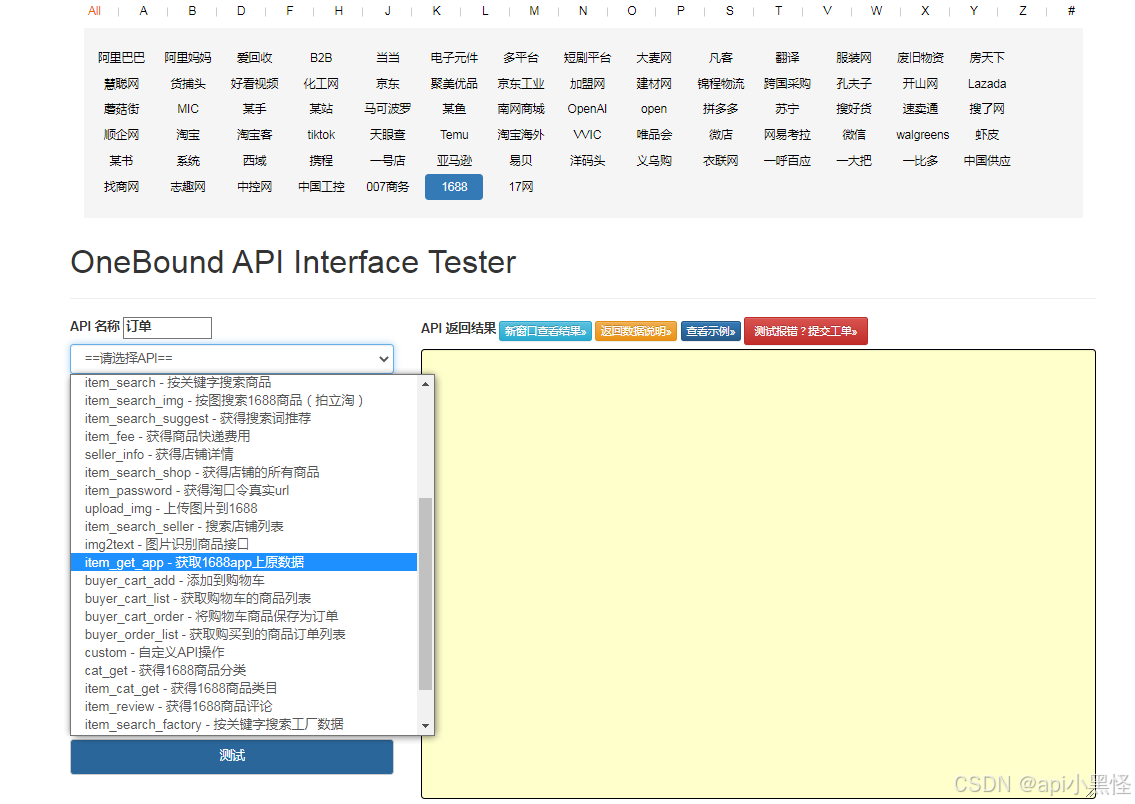Click the 测试报错？提交工单 button
The width and height of the screenshot is (1135, 804).
coord(806,330)
